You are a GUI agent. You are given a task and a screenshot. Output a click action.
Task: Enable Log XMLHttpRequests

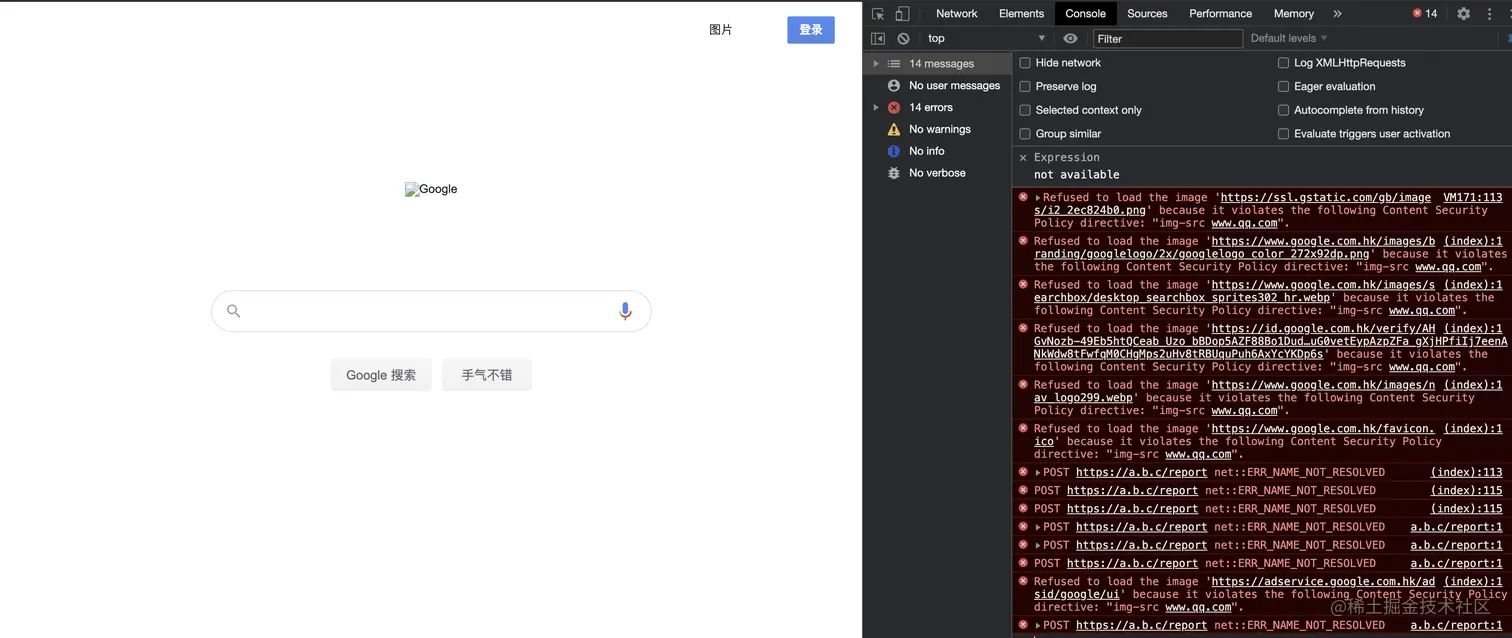coord(1283,62)
